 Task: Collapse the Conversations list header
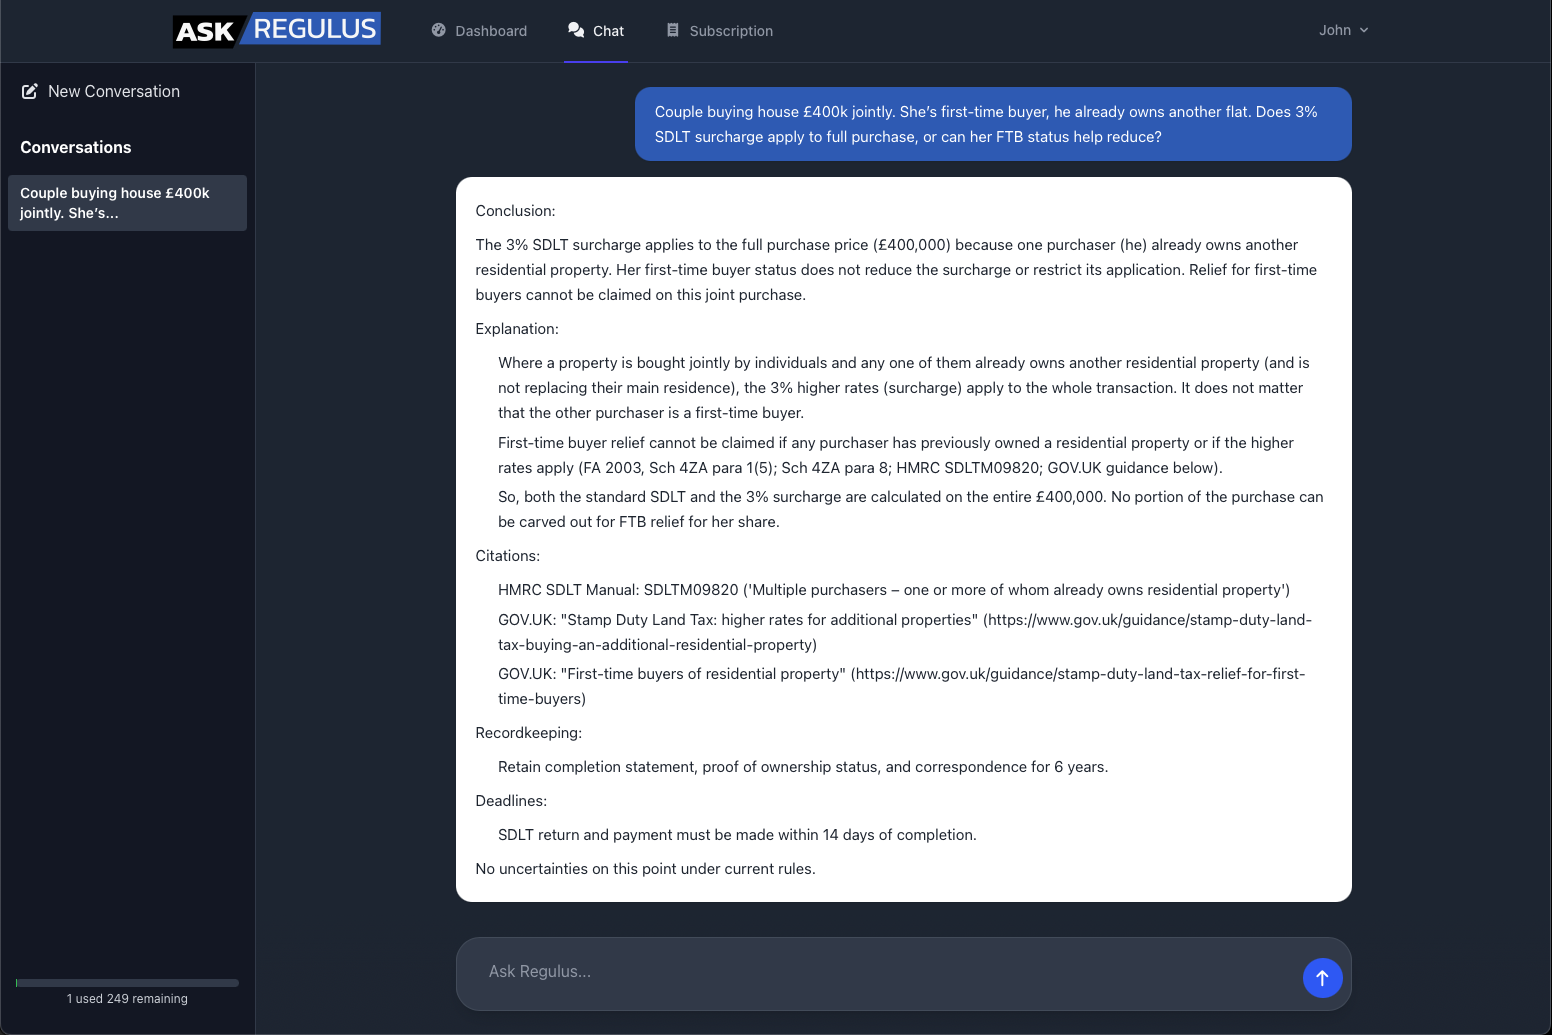pos(75,147)
